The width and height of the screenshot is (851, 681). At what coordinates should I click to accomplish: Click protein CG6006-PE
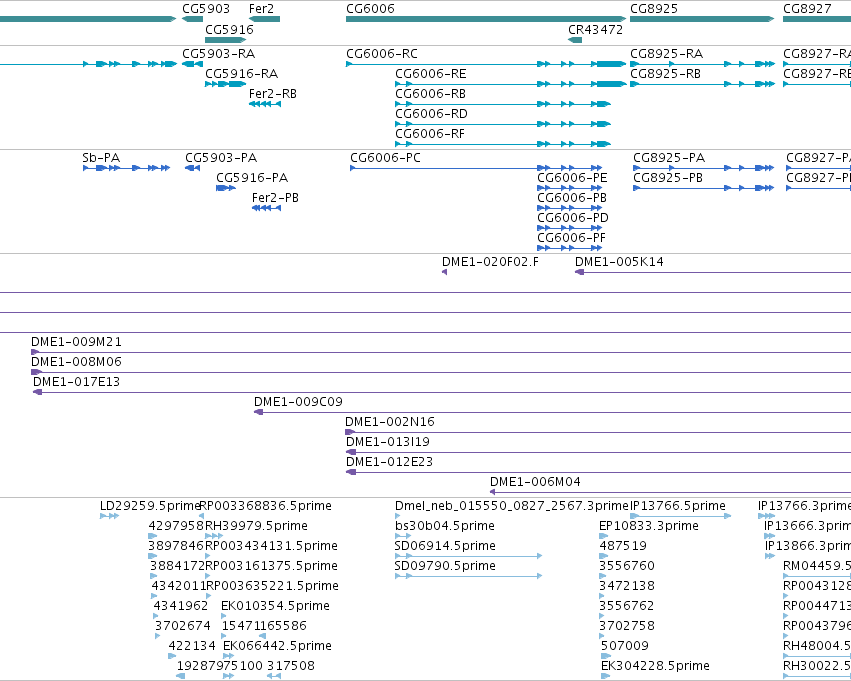tap(569, 188)
